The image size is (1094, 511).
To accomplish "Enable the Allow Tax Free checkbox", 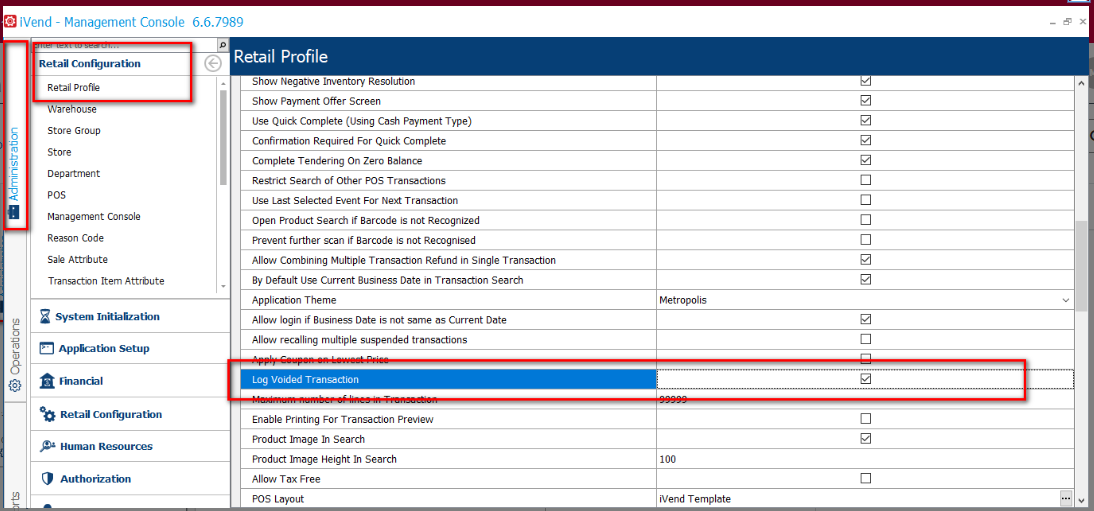I will (x=866, y=478).
